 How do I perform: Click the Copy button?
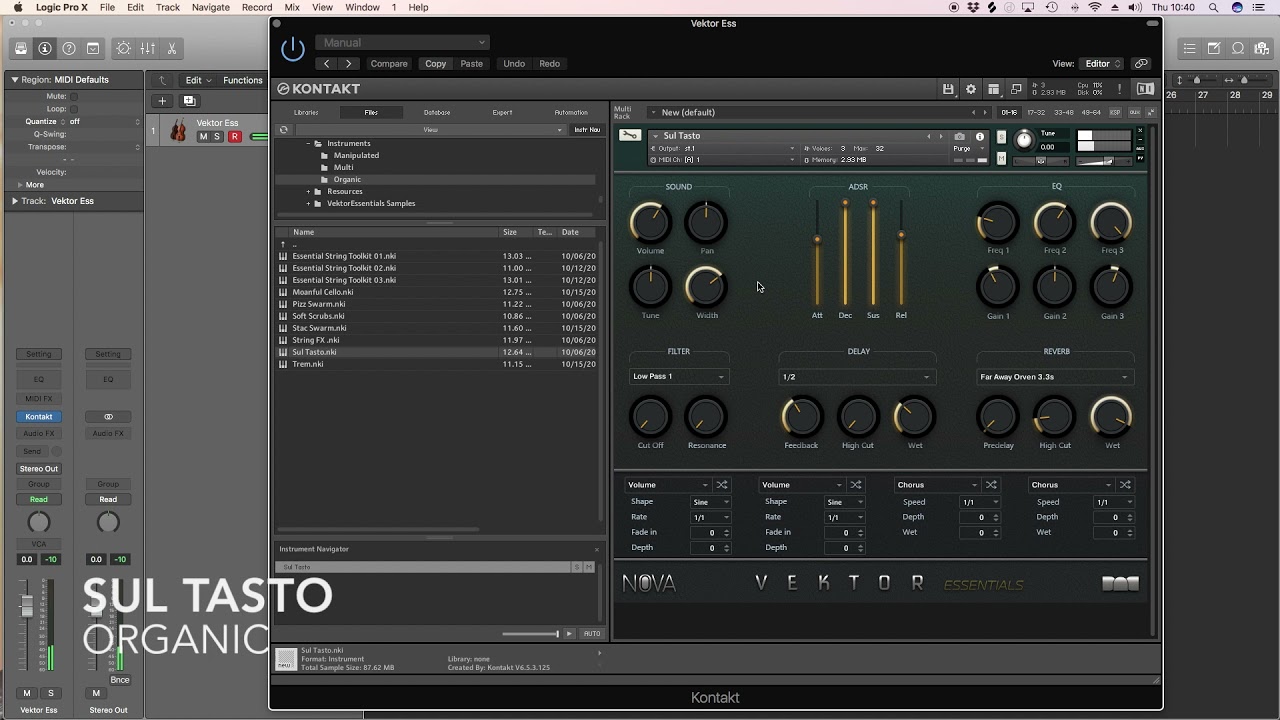pos(436,63)
